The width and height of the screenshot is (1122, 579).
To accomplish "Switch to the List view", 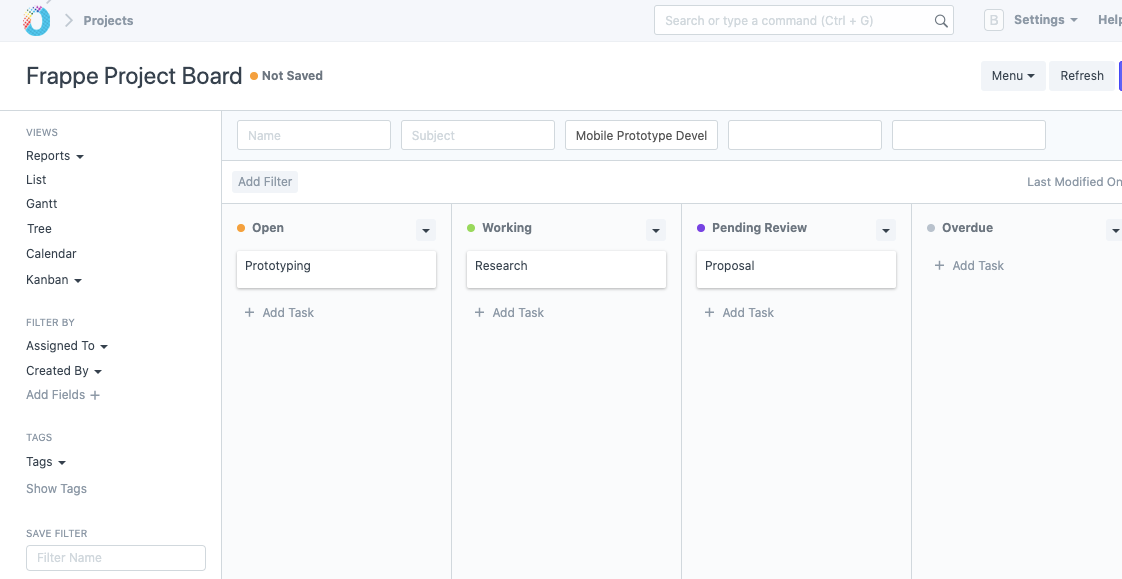I will point(36,180).
